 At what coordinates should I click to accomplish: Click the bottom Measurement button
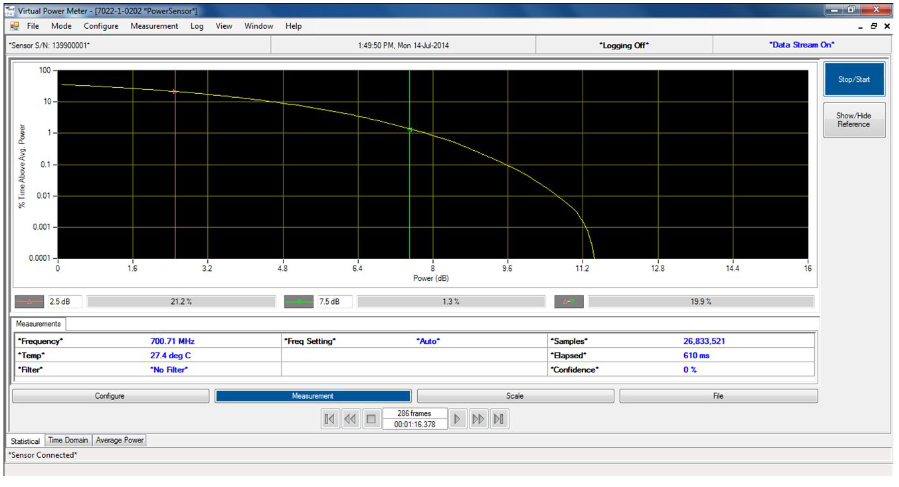pos(312,396)
